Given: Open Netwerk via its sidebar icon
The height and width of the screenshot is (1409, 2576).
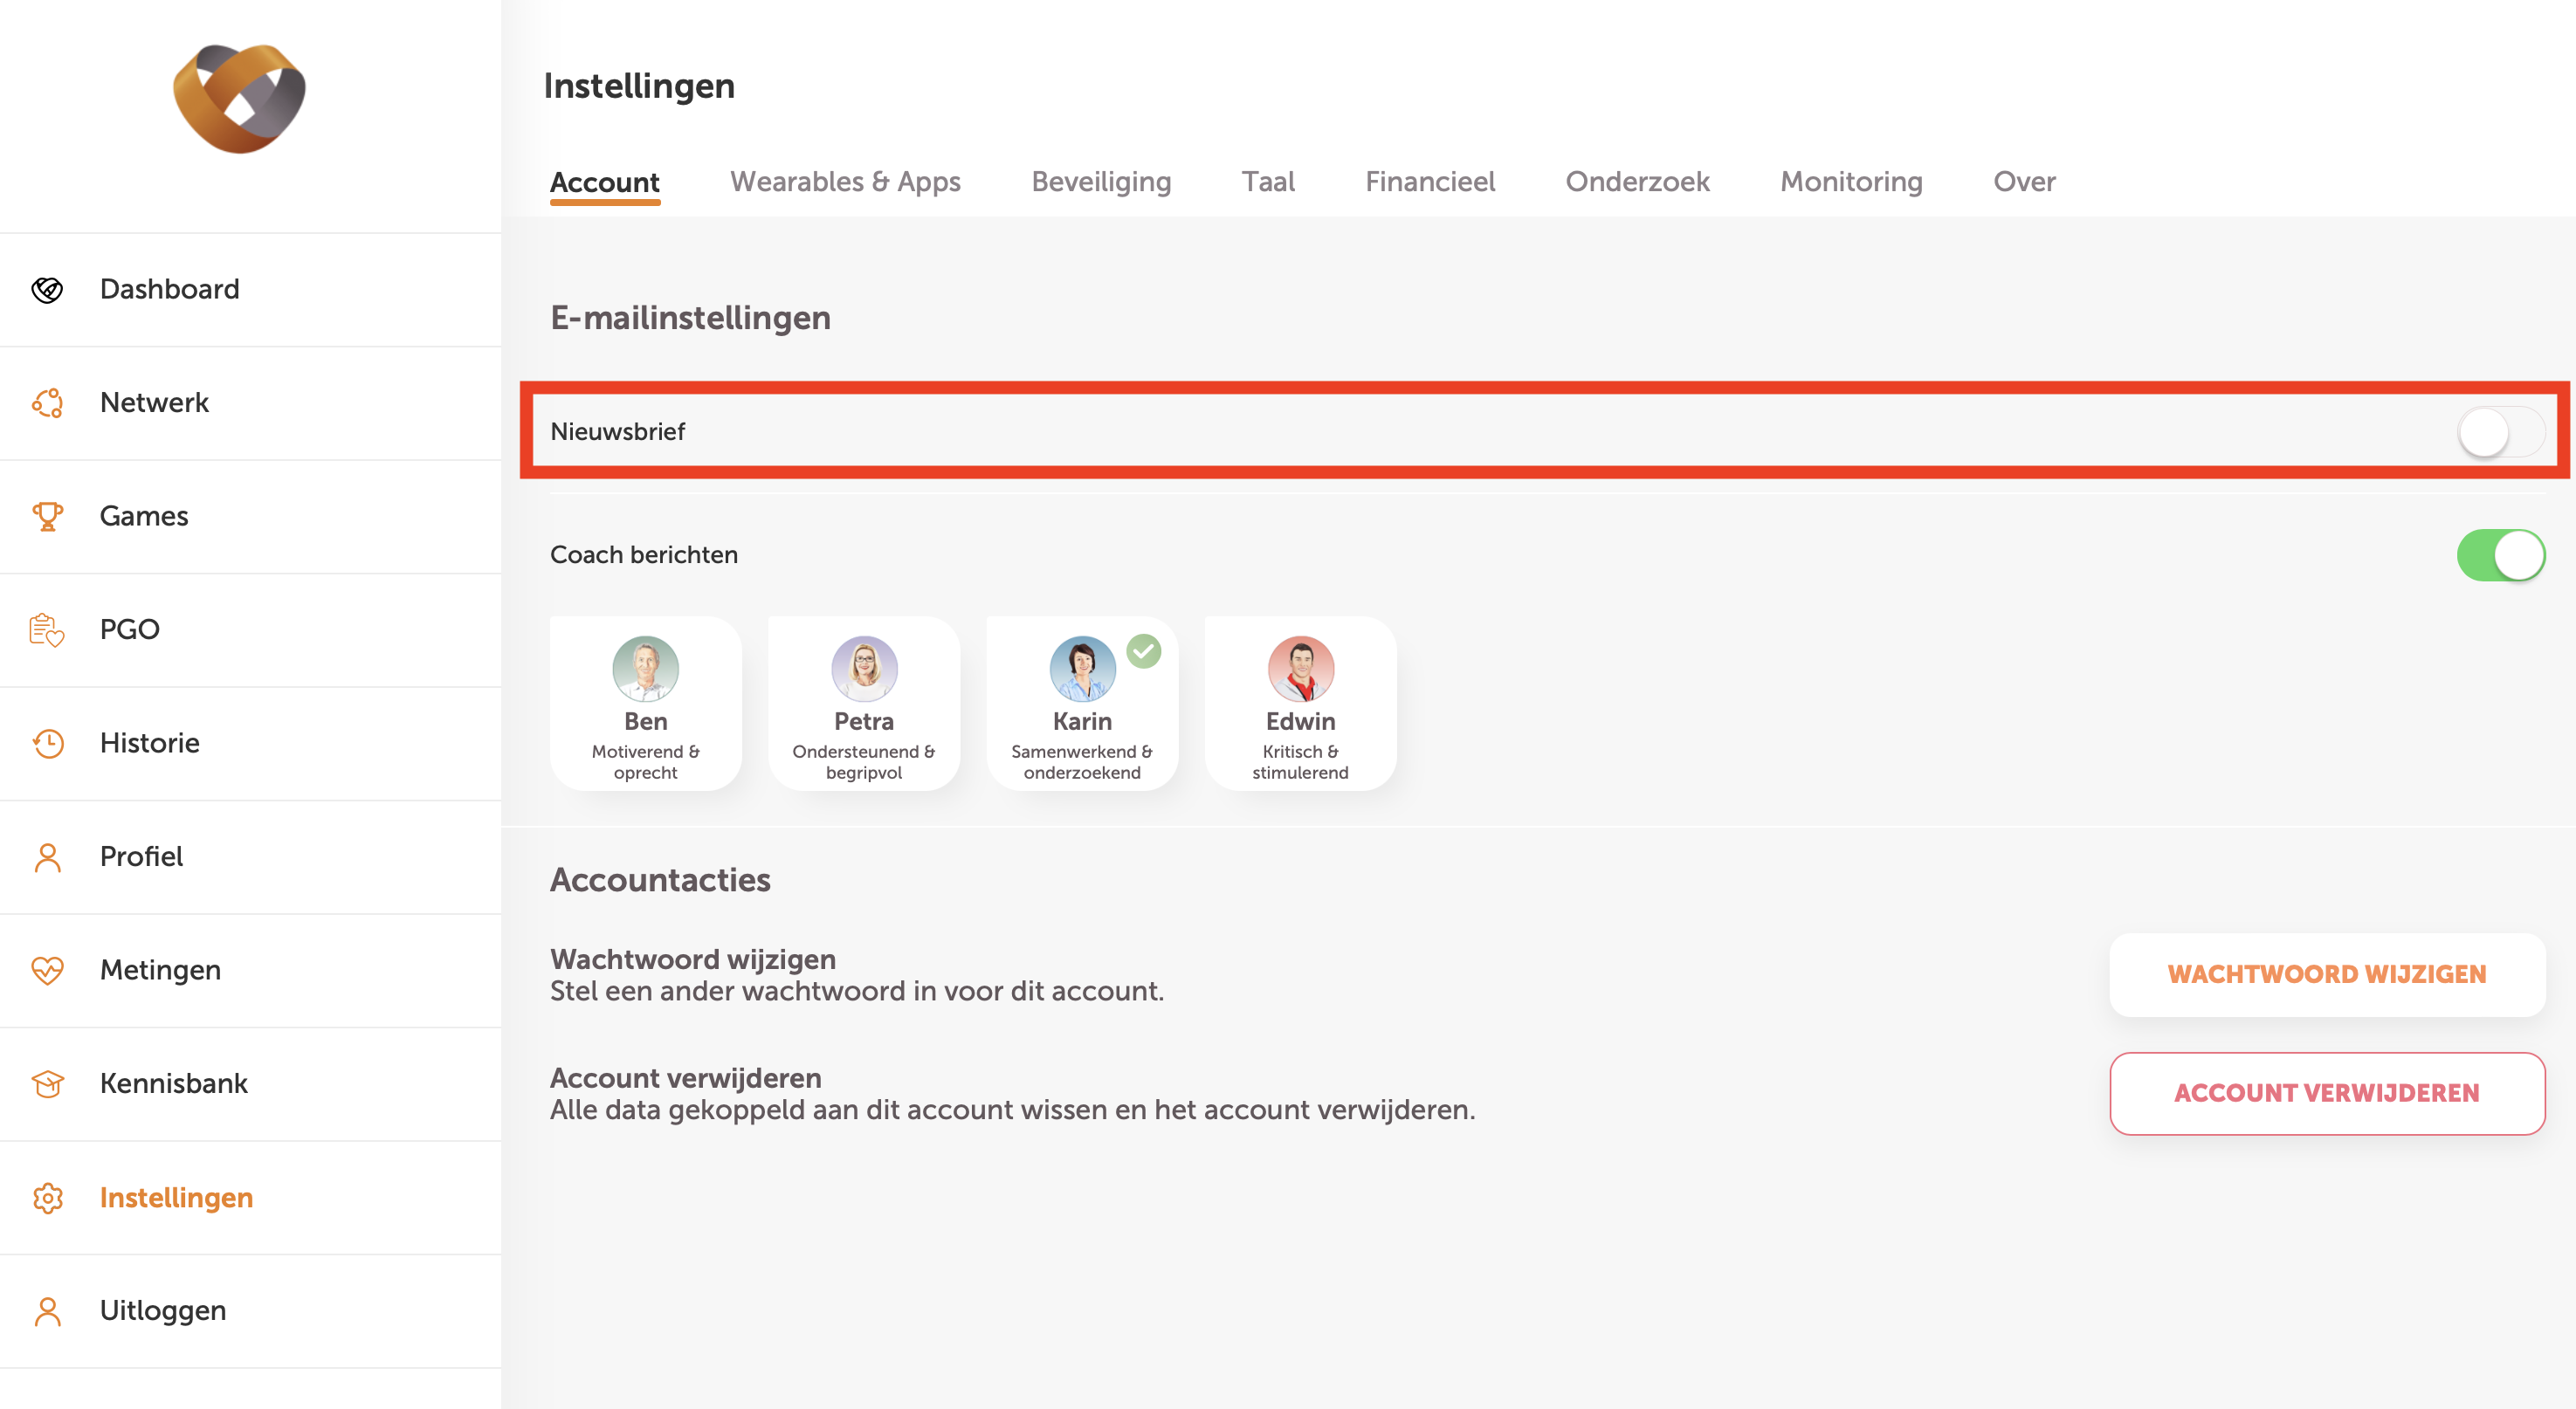Looking at the screenshot, I should pyautogui.click(x=47, y=403).
